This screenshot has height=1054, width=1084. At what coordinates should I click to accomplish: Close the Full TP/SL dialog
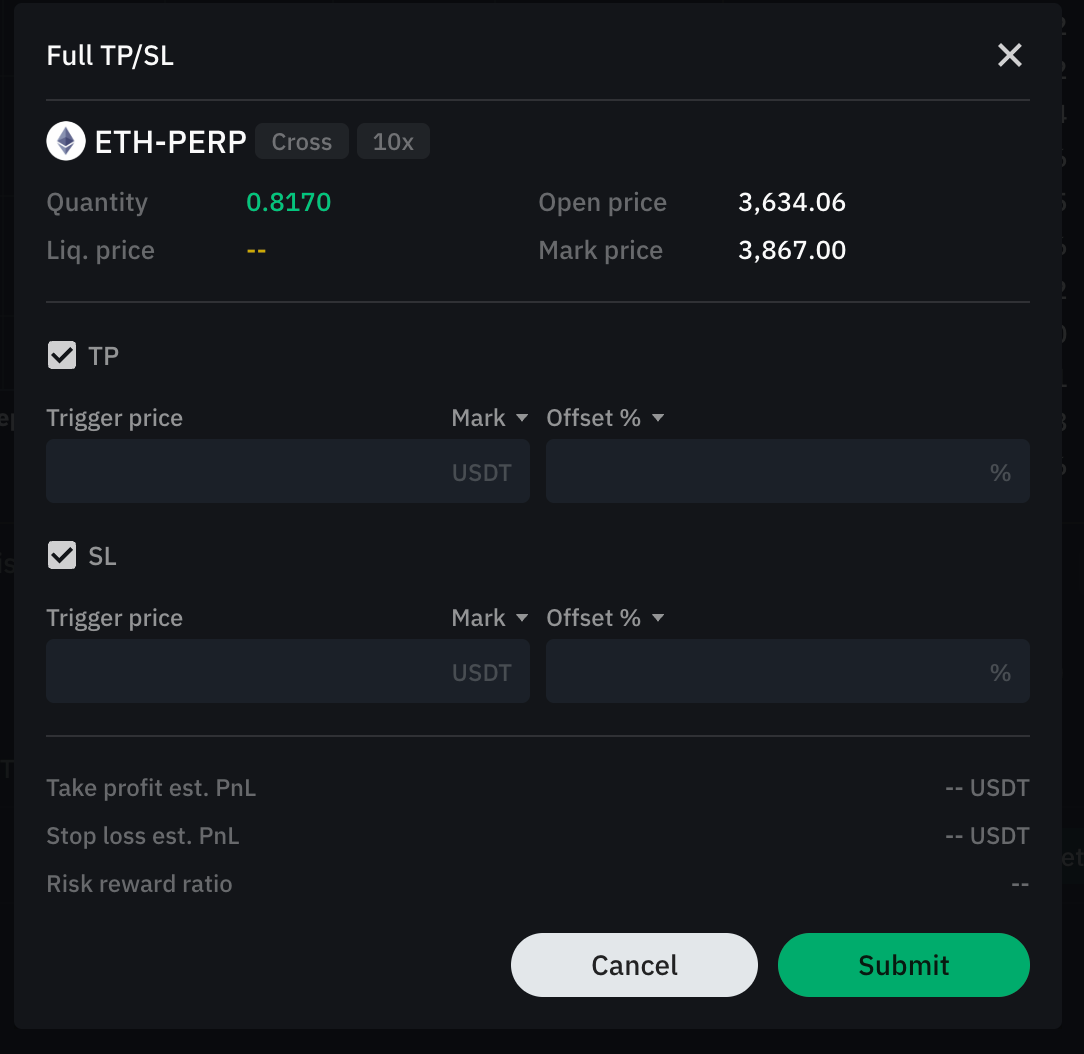click(x=1009, y=55)
